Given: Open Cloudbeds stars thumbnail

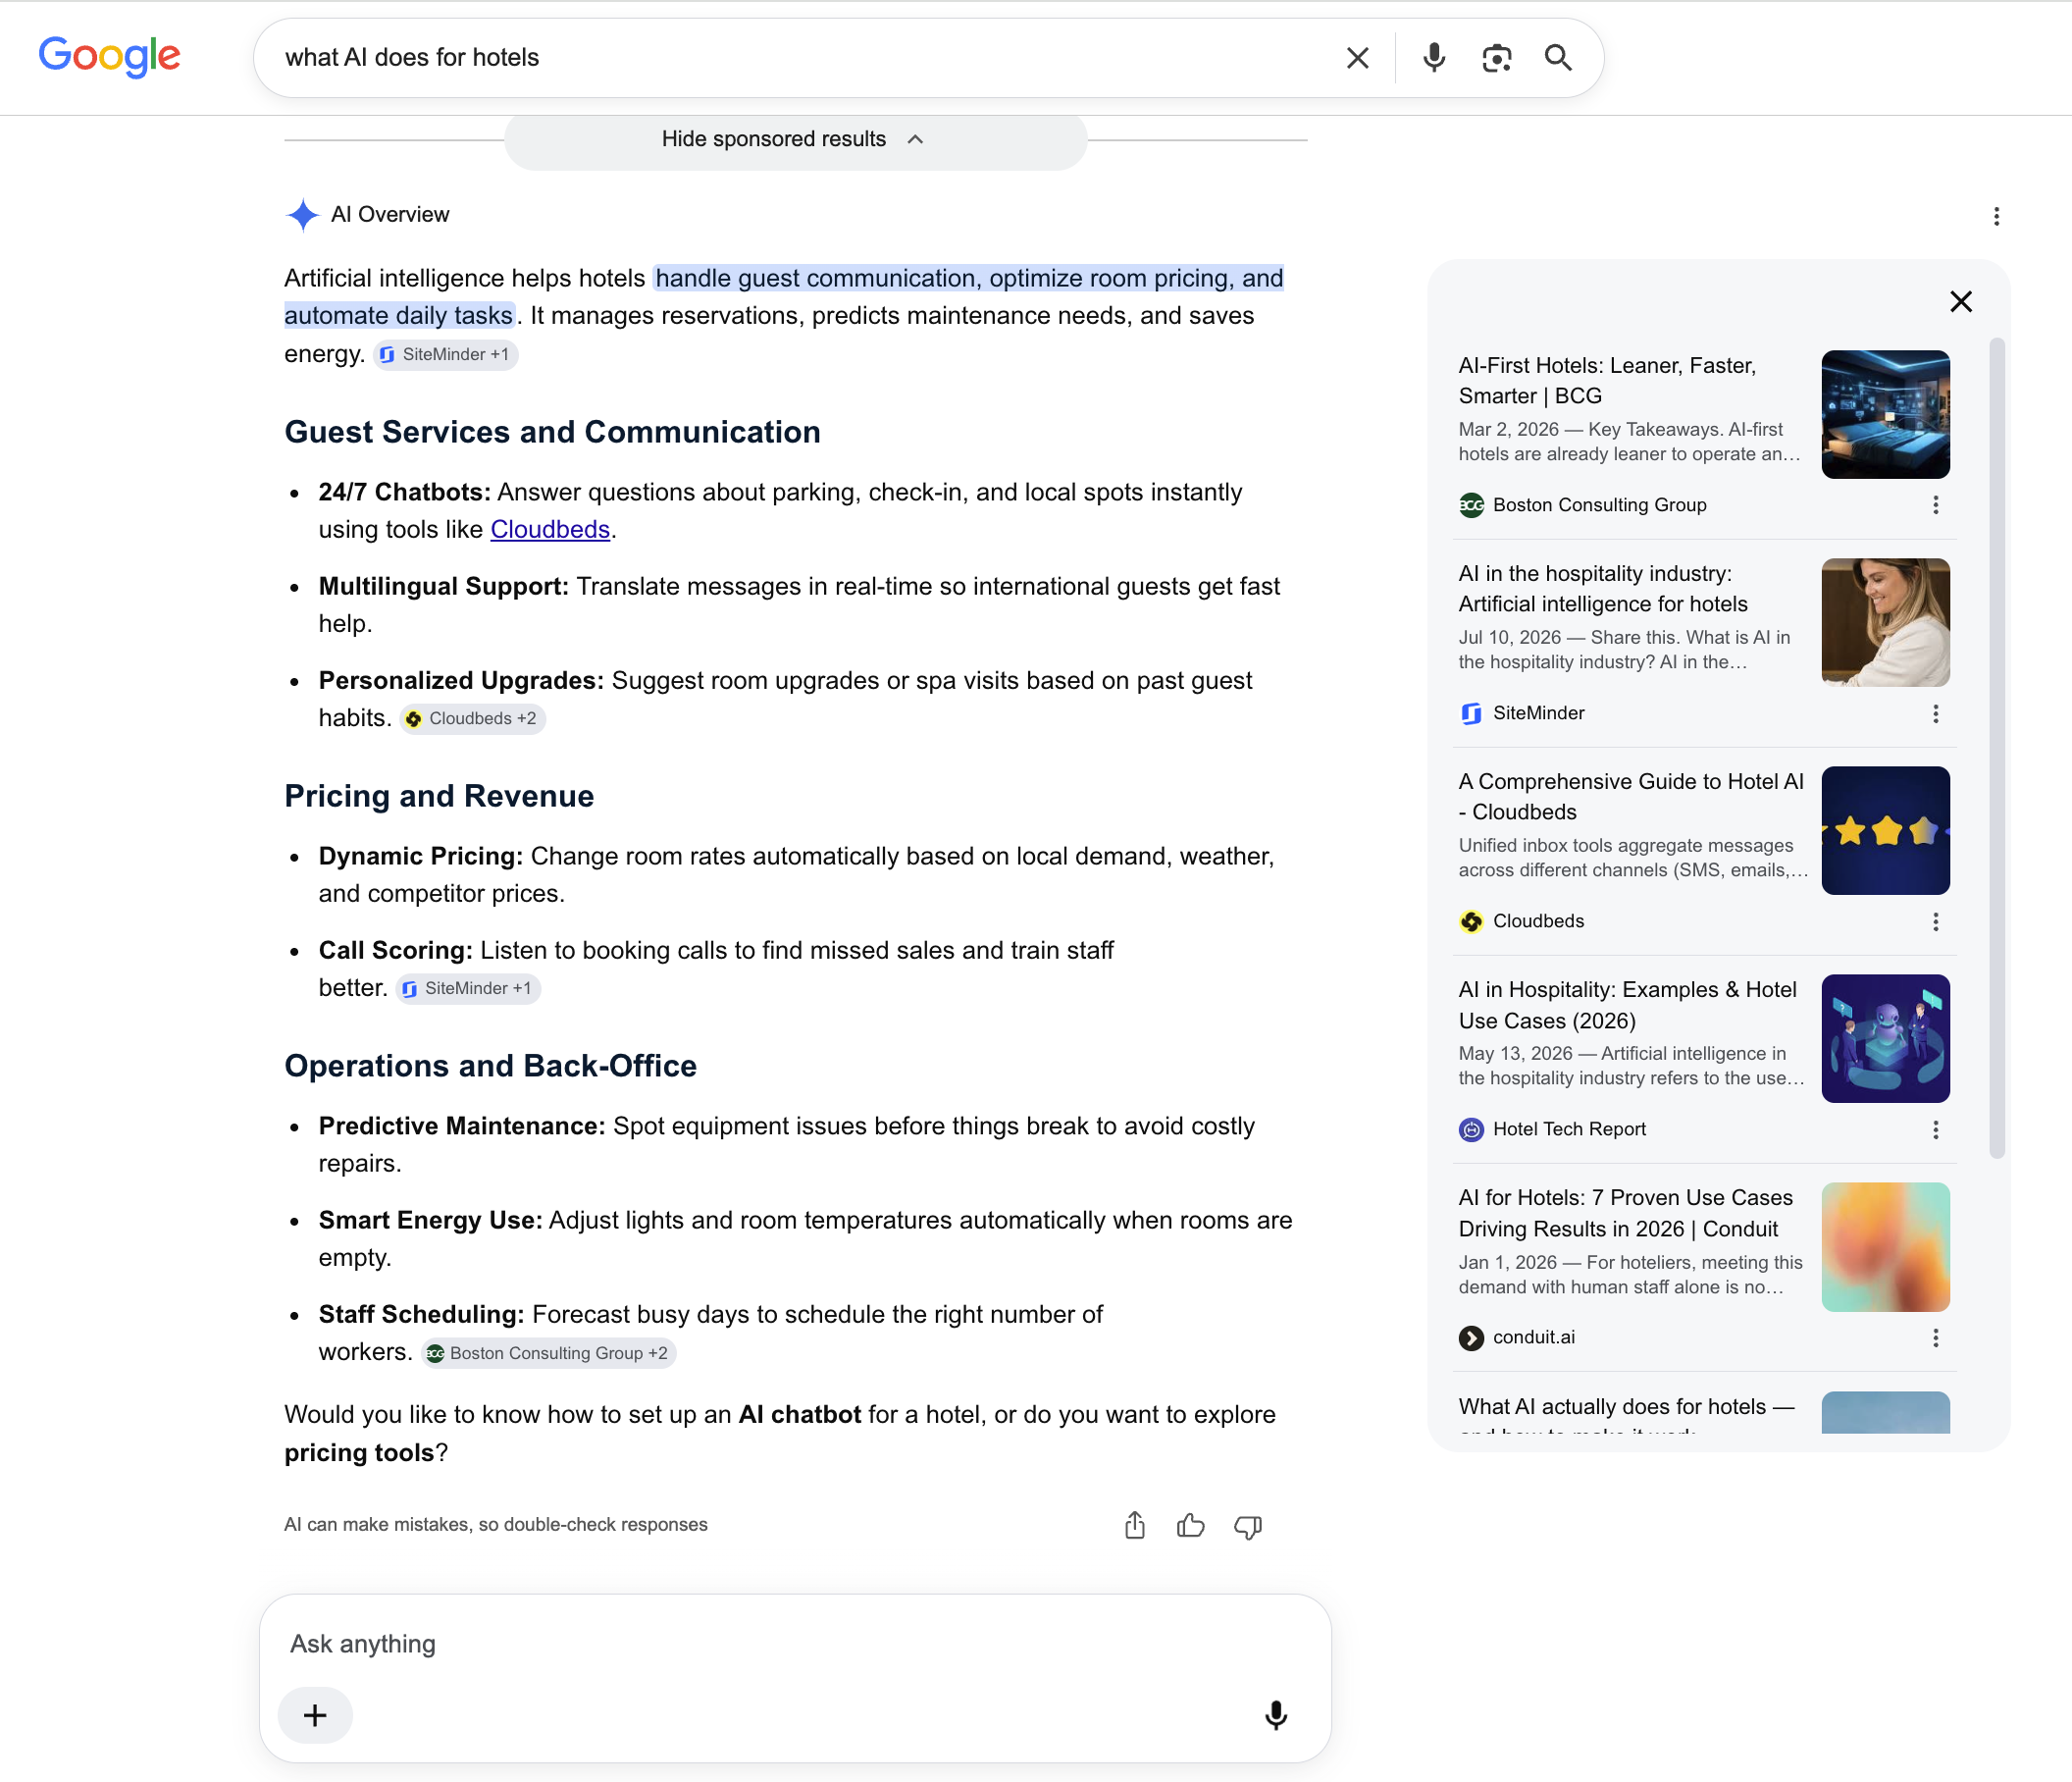Looking at the screenshot, I should [1885, 830].
